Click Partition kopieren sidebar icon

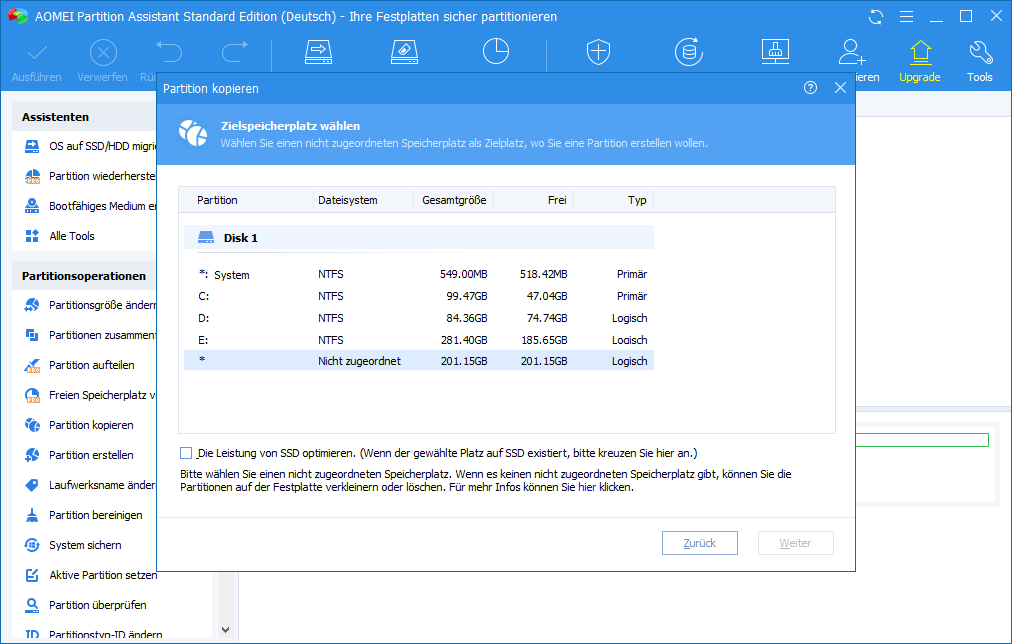tap(32, 425)
